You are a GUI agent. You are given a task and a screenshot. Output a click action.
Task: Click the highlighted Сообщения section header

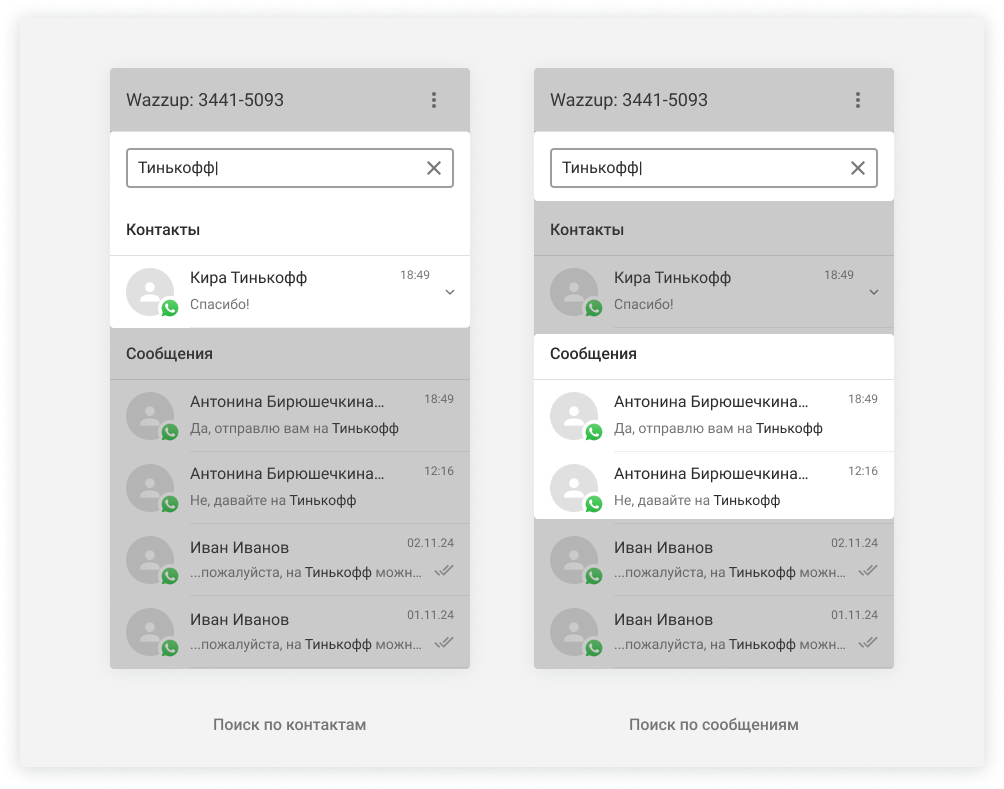(x=593, y=354)
